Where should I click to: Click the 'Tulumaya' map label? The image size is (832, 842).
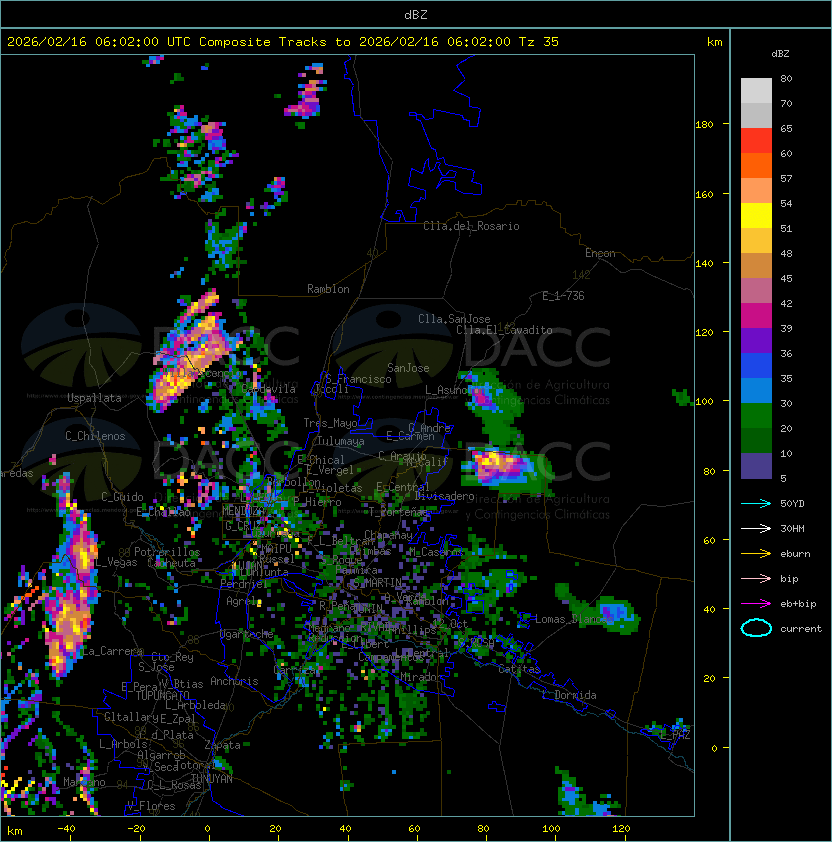point(341,441)
